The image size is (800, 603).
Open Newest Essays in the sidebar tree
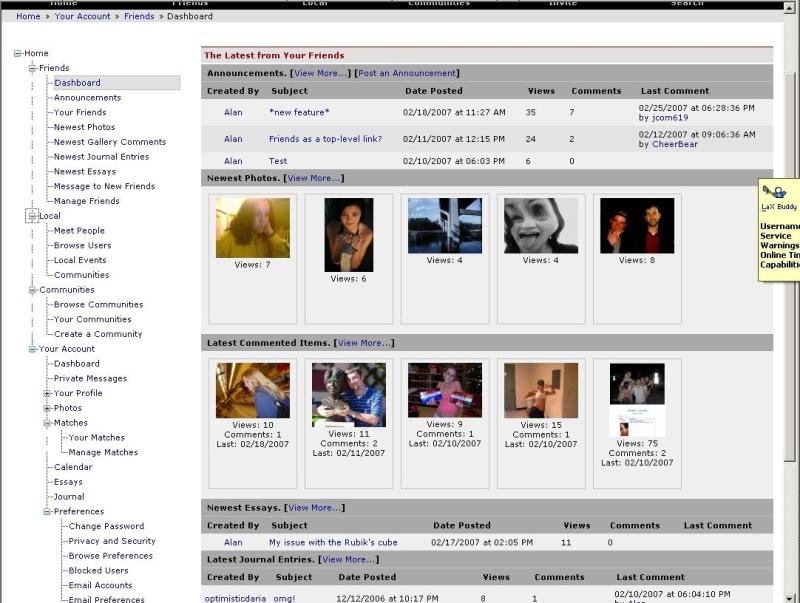point(85,171)
